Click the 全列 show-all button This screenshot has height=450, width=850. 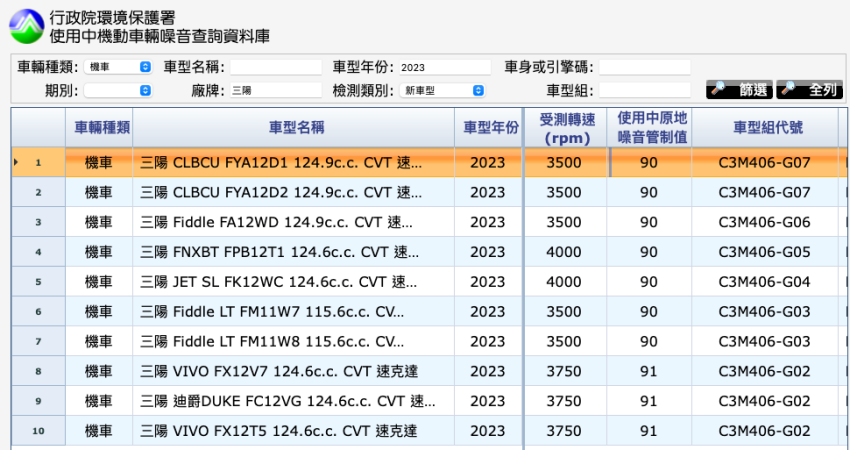[x=809, y=89]
